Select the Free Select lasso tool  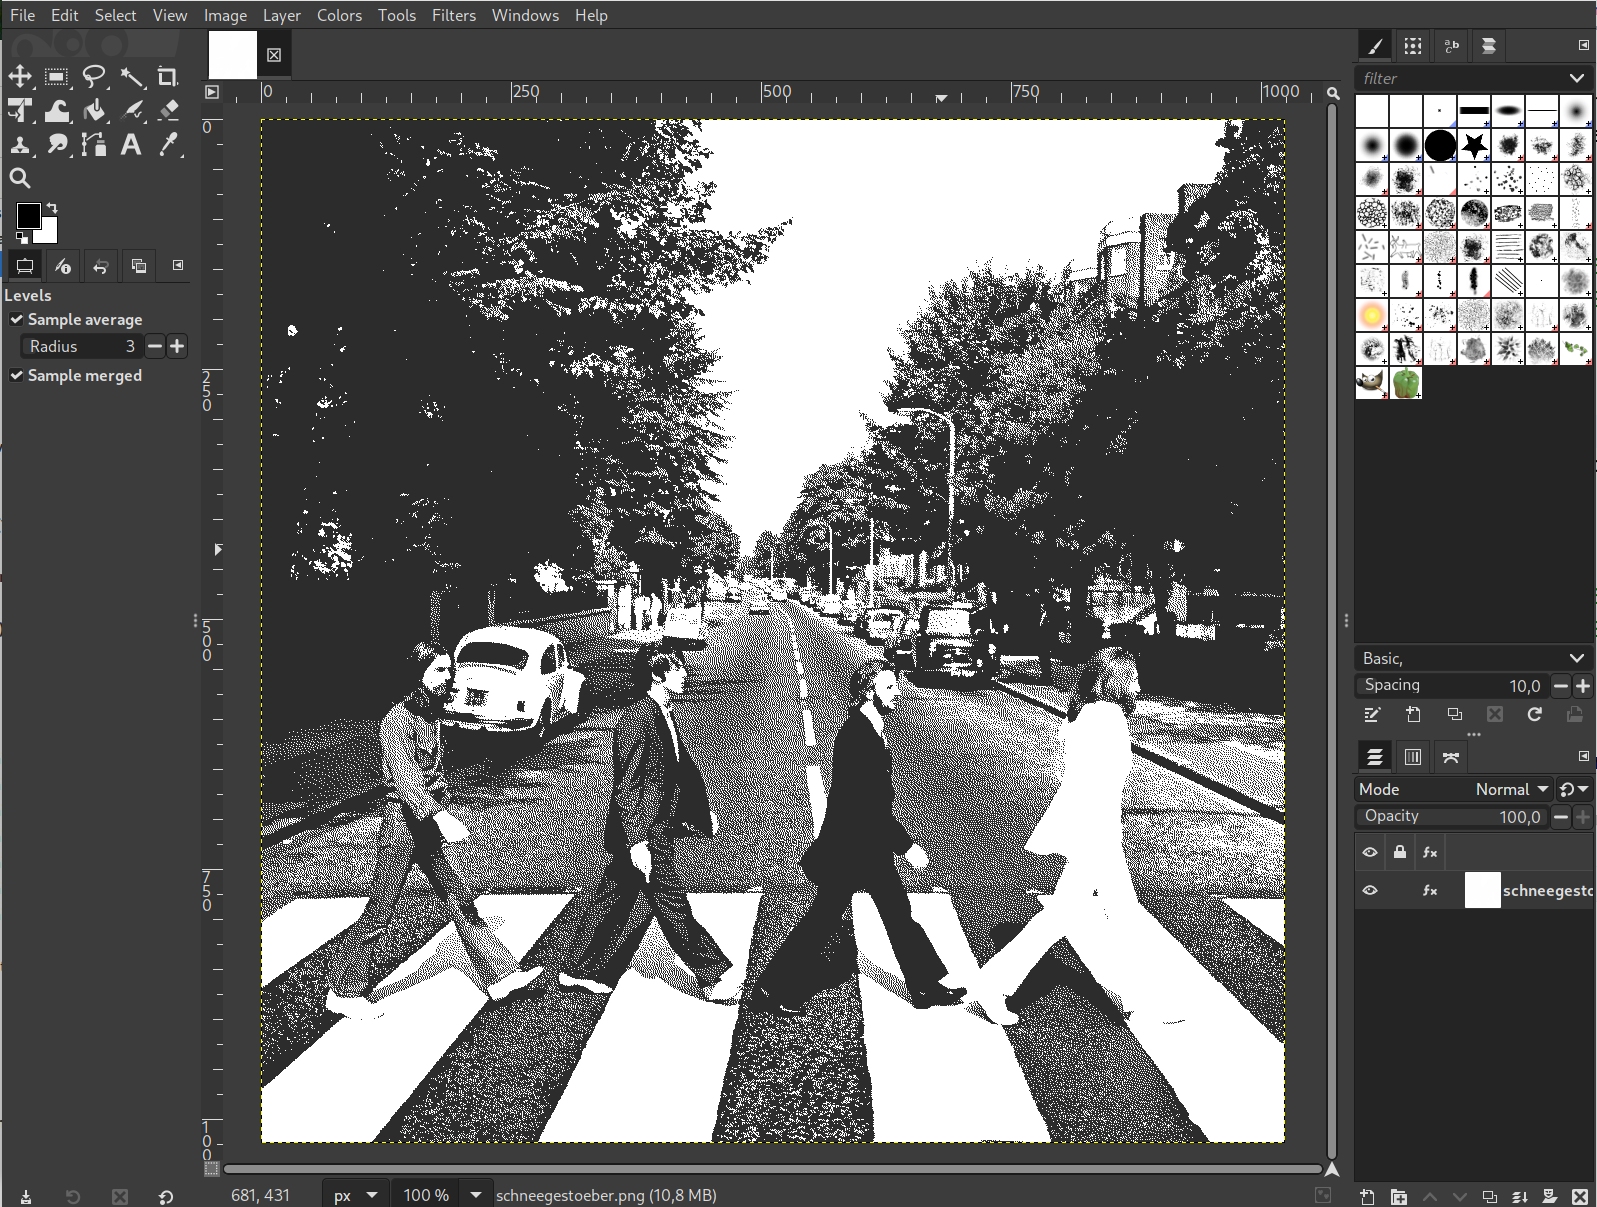[94, 77]
